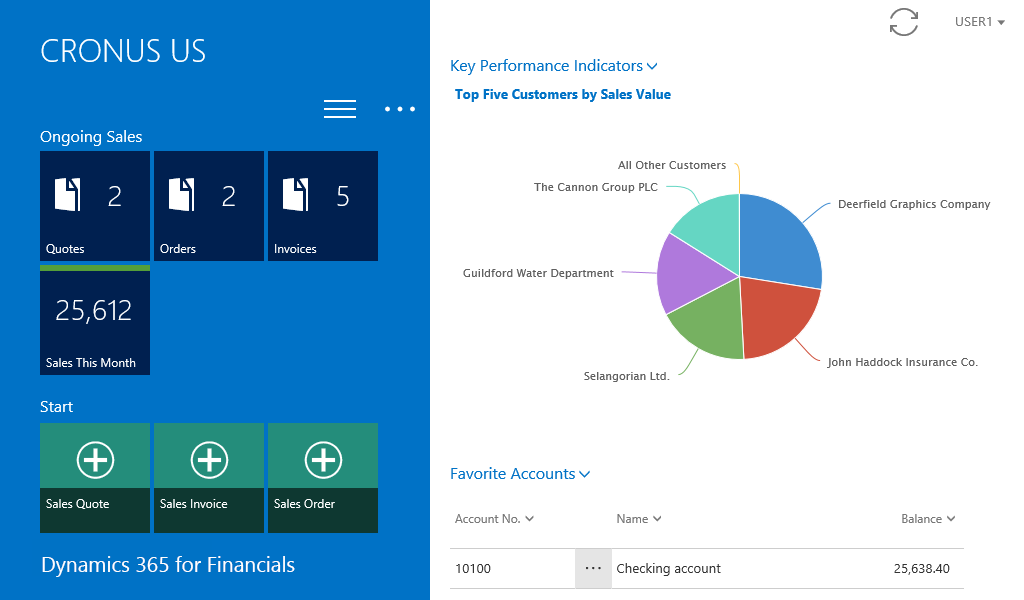Viewport: 1024px width, 600px height.
Task: Click the John Haddock Insurance Co. label
Action: (x=902, y=362)
